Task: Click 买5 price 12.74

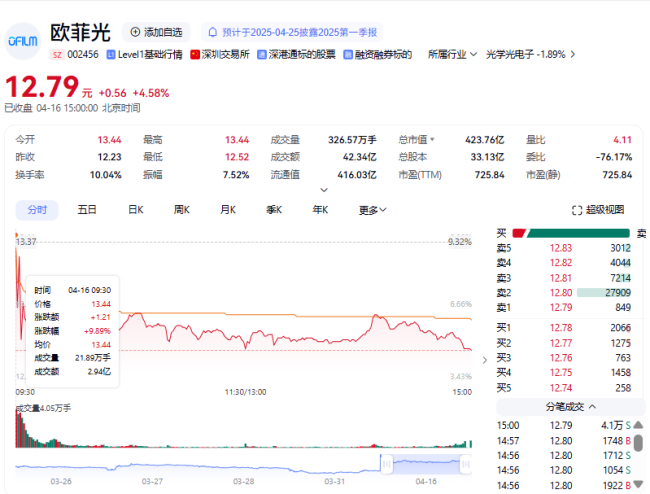Action: [x=560, y=388]
